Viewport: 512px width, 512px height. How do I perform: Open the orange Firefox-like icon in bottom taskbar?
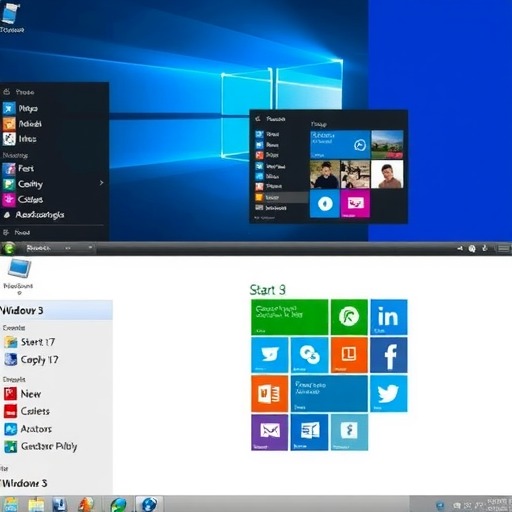point(86,505)
